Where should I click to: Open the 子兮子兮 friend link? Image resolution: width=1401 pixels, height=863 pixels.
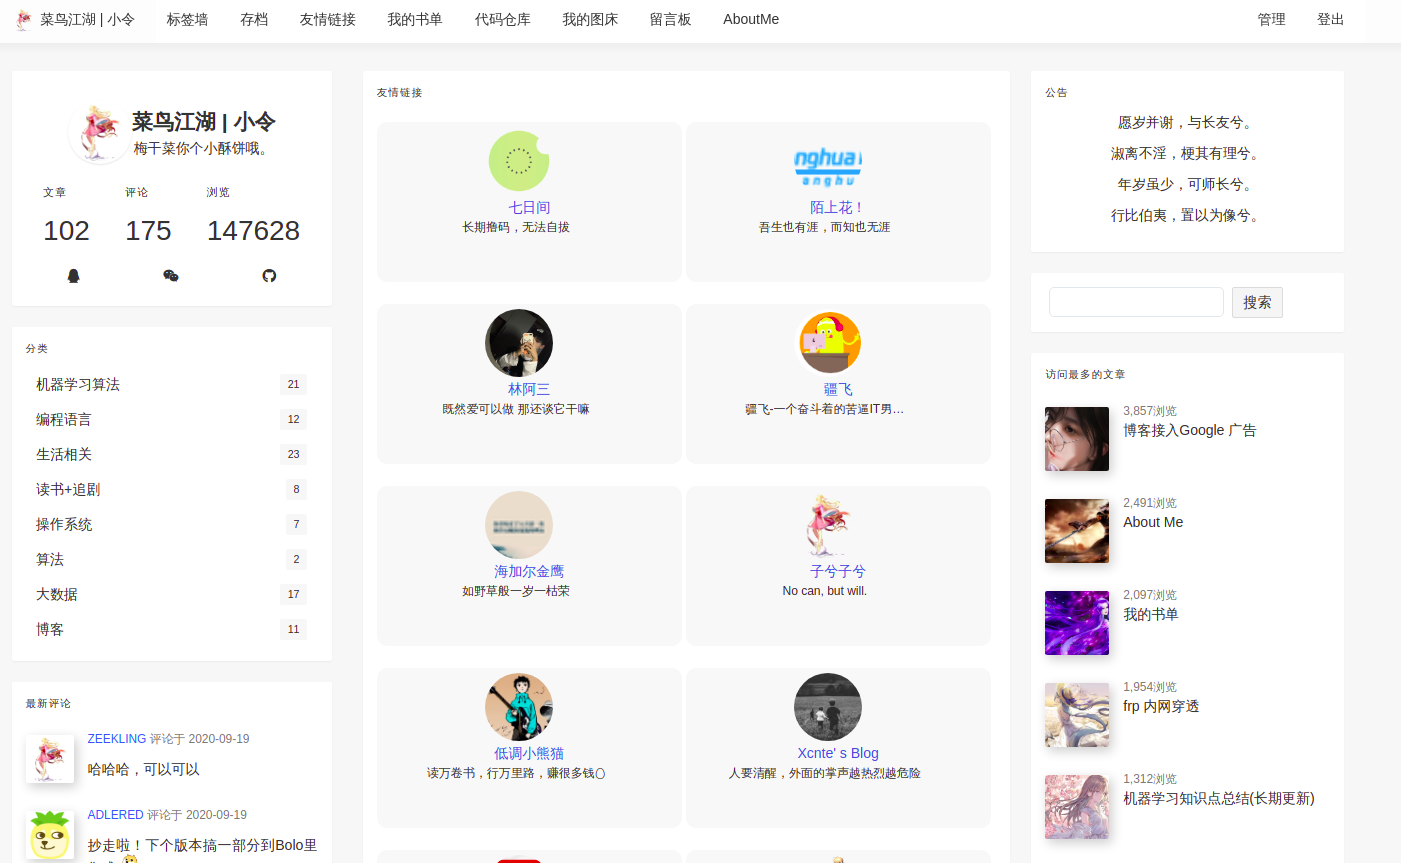click(838, 571)
